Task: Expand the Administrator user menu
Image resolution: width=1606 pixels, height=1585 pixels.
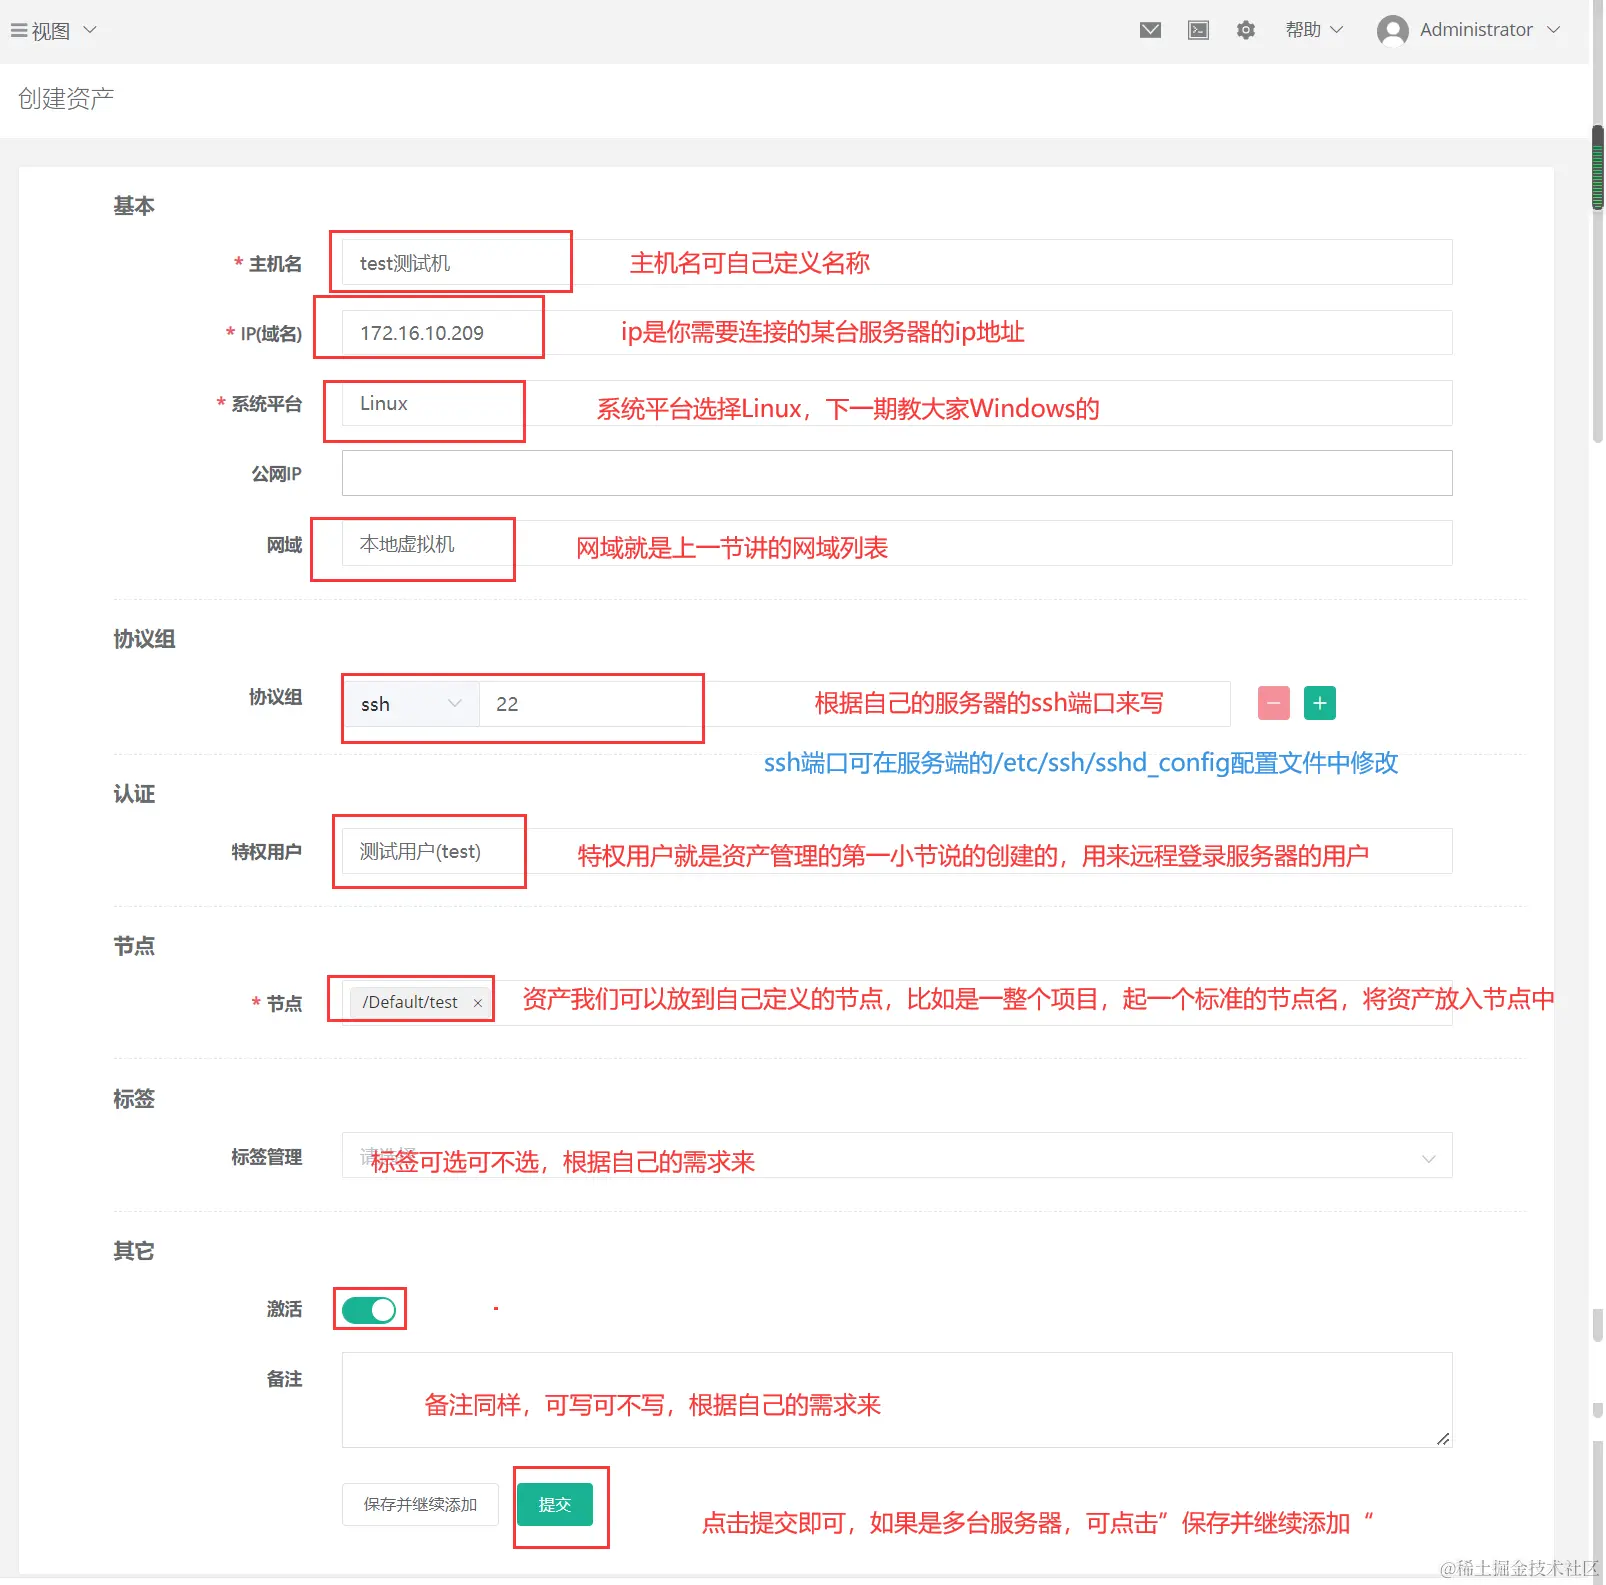Action: tap(1490, 30)
